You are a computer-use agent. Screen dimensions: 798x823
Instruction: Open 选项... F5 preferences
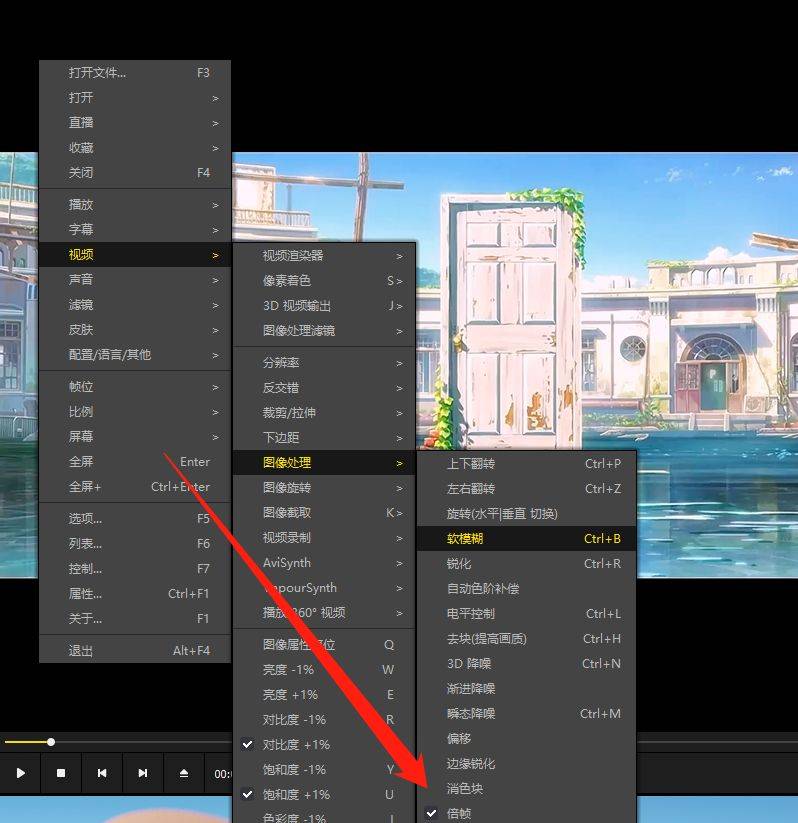click(135, 519)
